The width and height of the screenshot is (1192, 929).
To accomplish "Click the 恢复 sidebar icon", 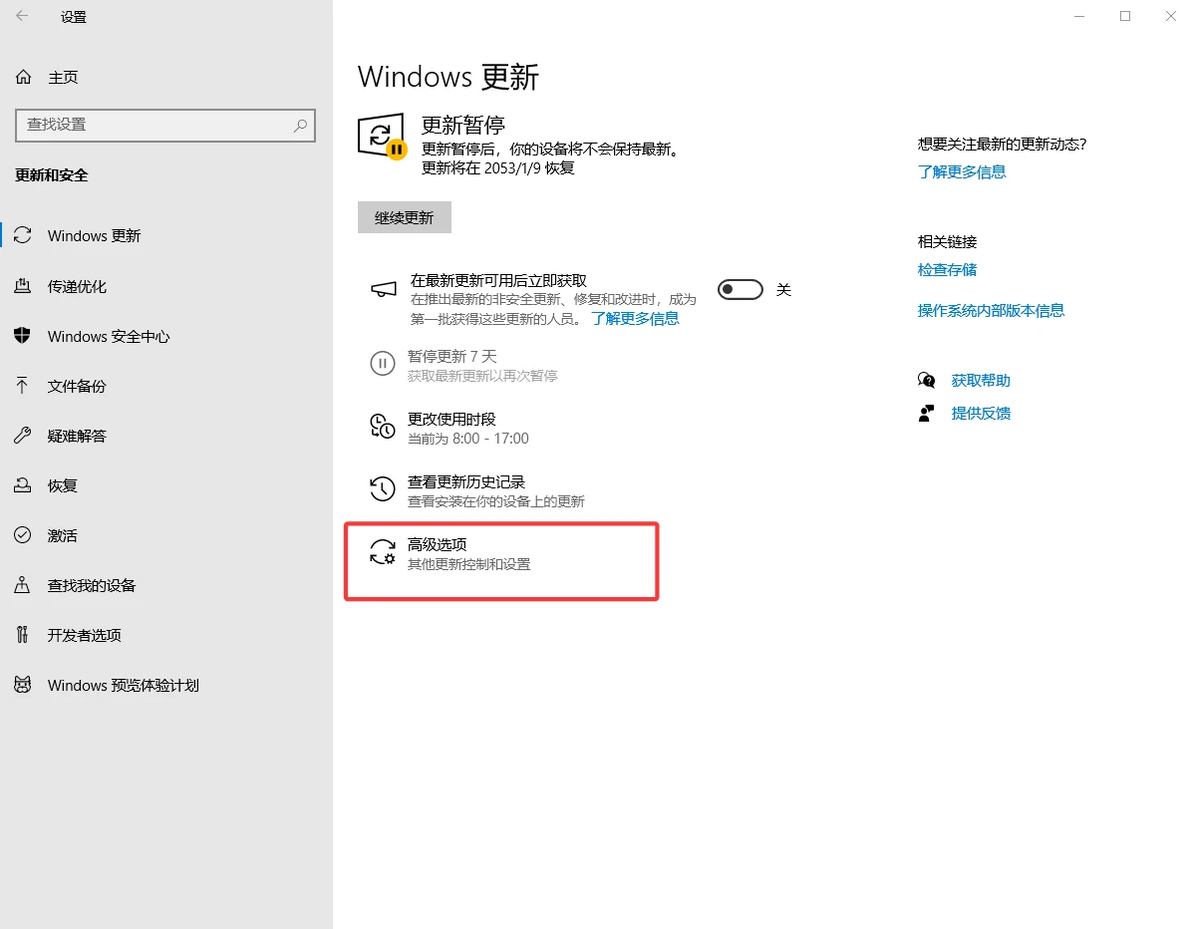I will [x=23, y=485].
